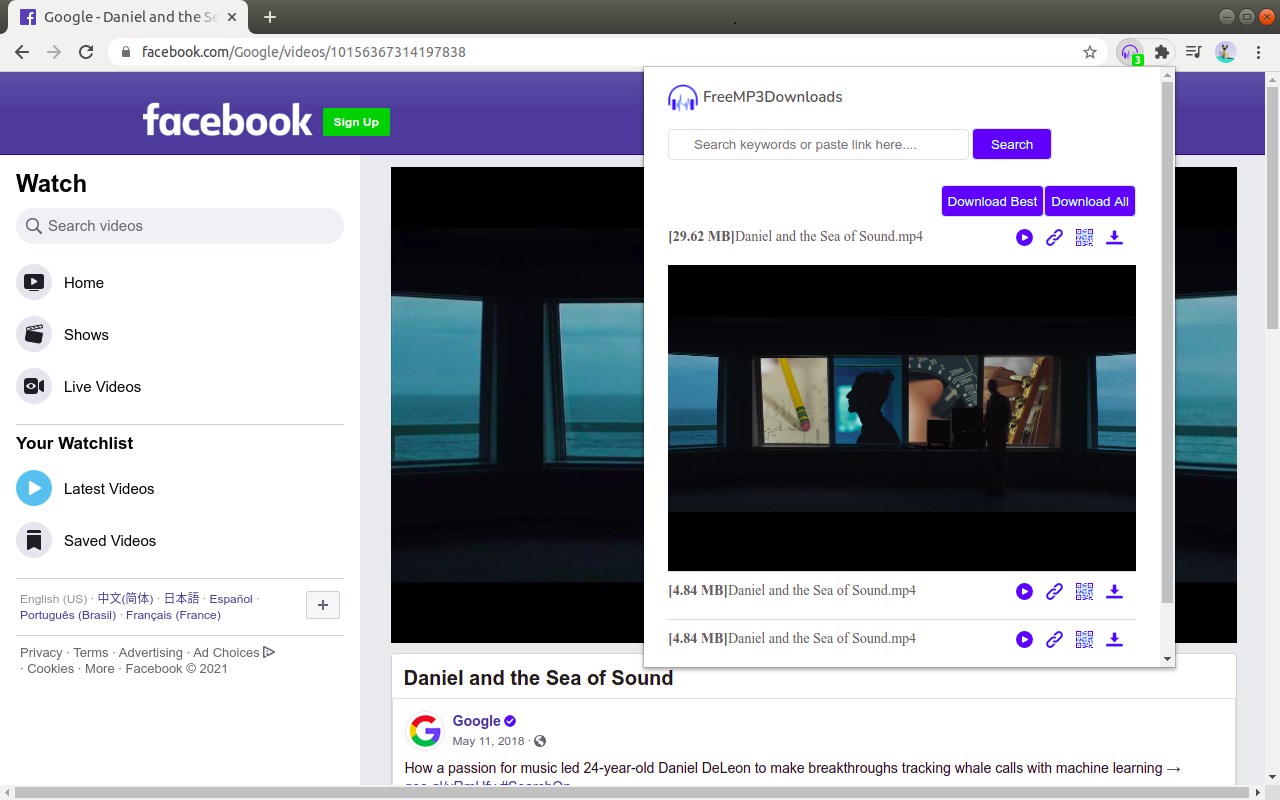The height and width of the screenshot is (800, 1280).
Task: Open Live Videos section
Action: [x=180, y=387]
